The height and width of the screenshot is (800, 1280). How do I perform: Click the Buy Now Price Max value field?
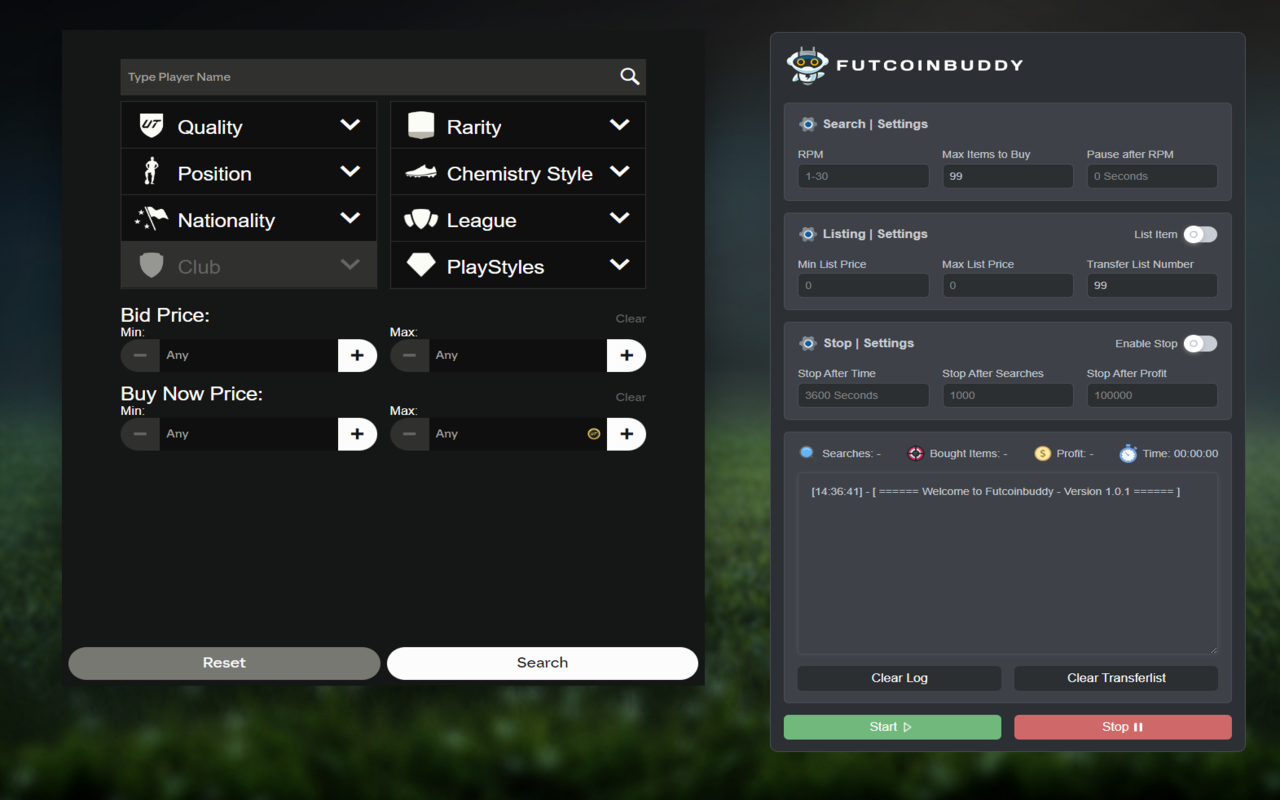[x=518, y=434]
